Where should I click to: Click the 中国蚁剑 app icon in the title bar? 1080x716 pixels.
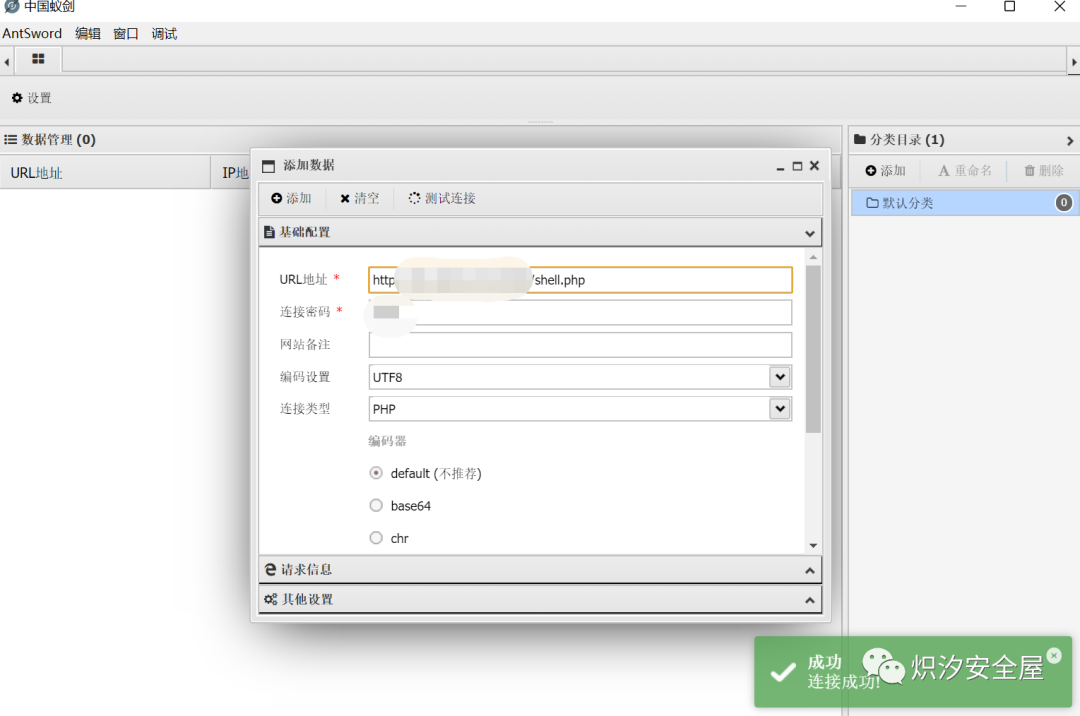[x=11, y=6]
